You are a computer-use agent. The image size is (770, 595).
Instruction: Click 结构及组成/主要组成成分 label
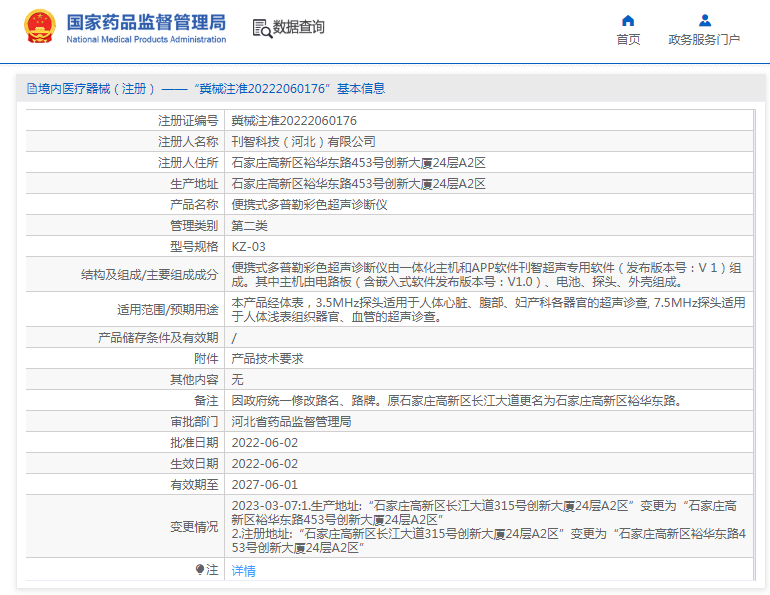(149, 275)
